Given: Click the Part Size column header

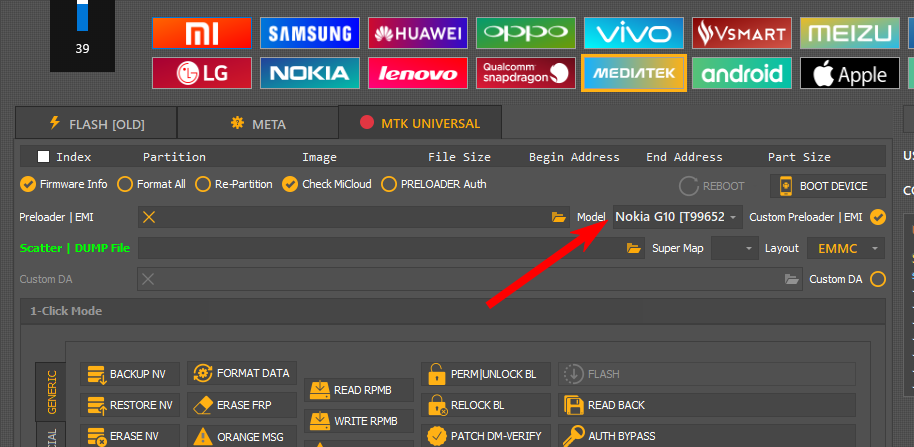Looking at the screenshot, I should [799, 157].
